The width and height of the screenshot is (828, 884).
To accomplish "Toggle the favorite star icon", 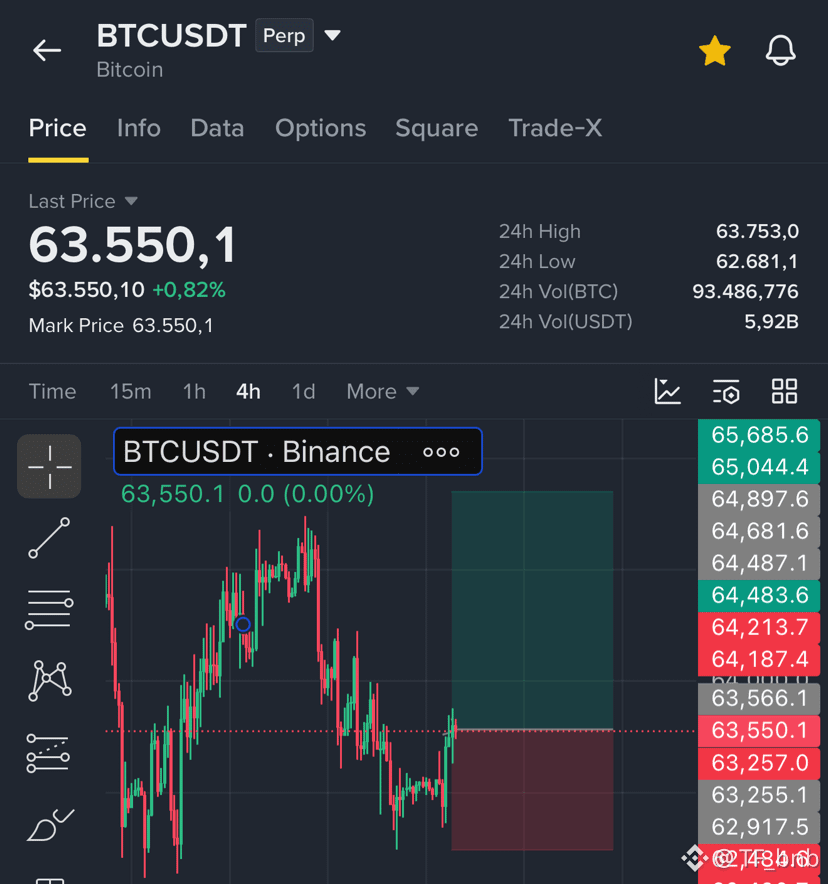I will click(x=715, y=51).
